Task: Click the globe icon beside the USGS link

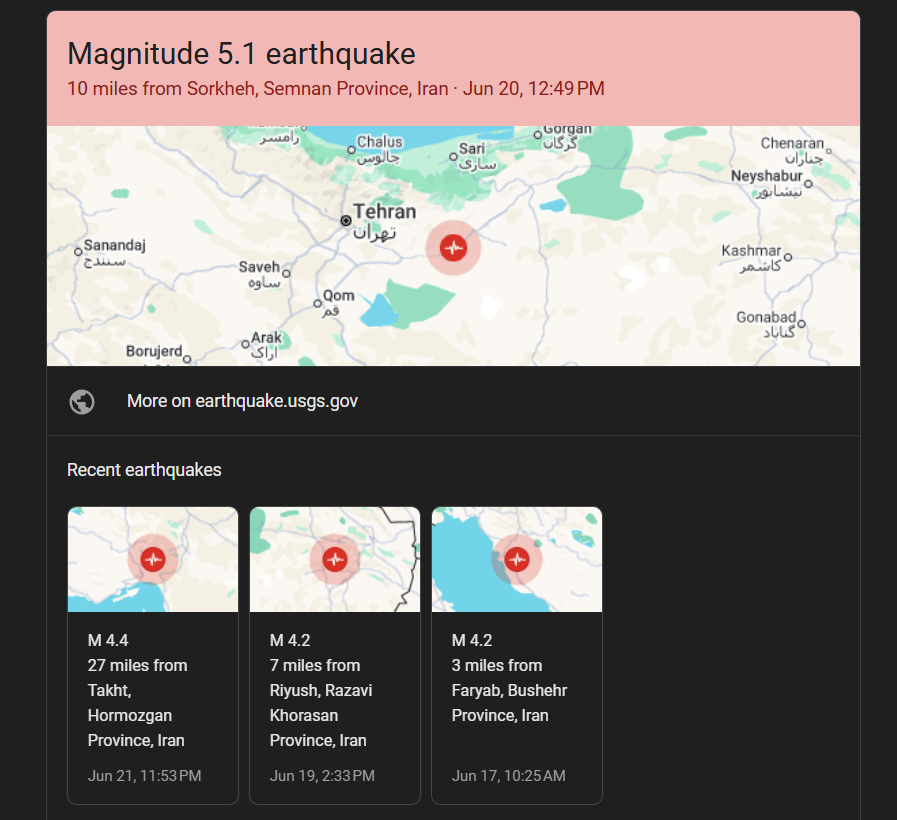Action: [x=82, y=402]
